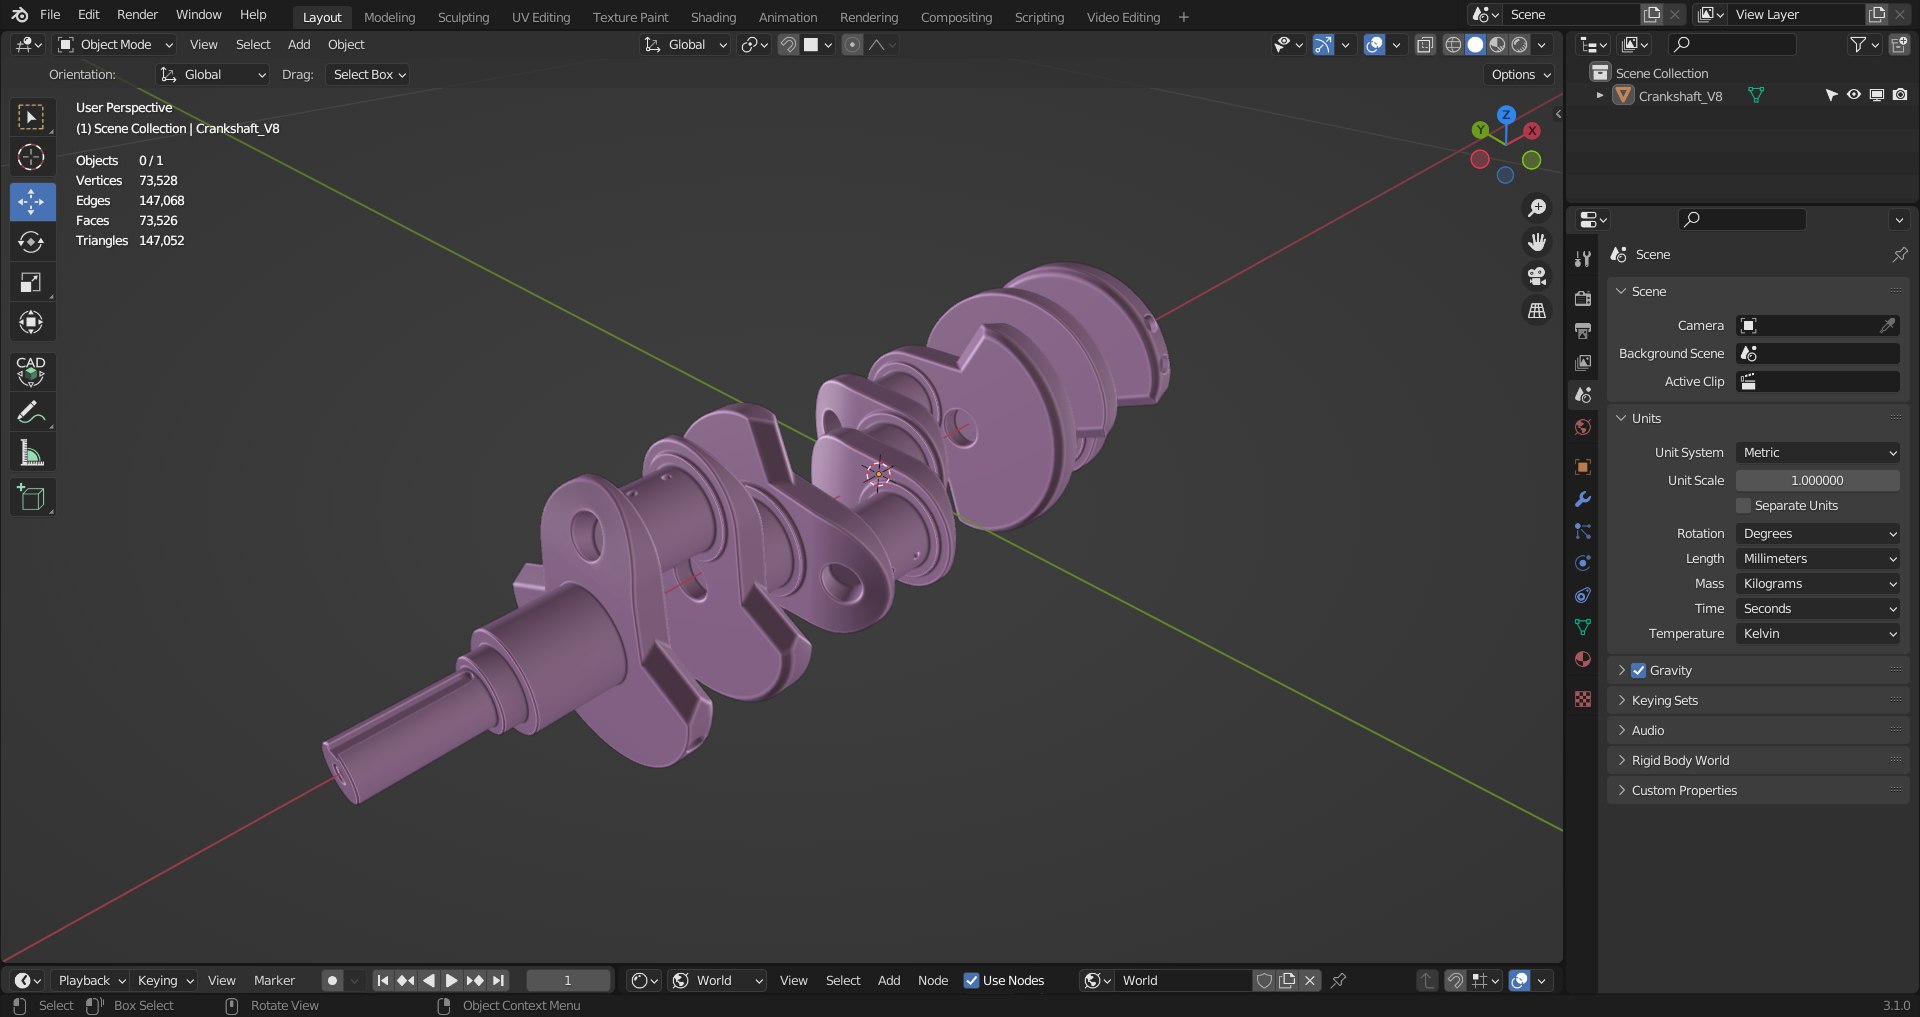
Task: Activate the Rotate tool
Action: click(31, 242)
